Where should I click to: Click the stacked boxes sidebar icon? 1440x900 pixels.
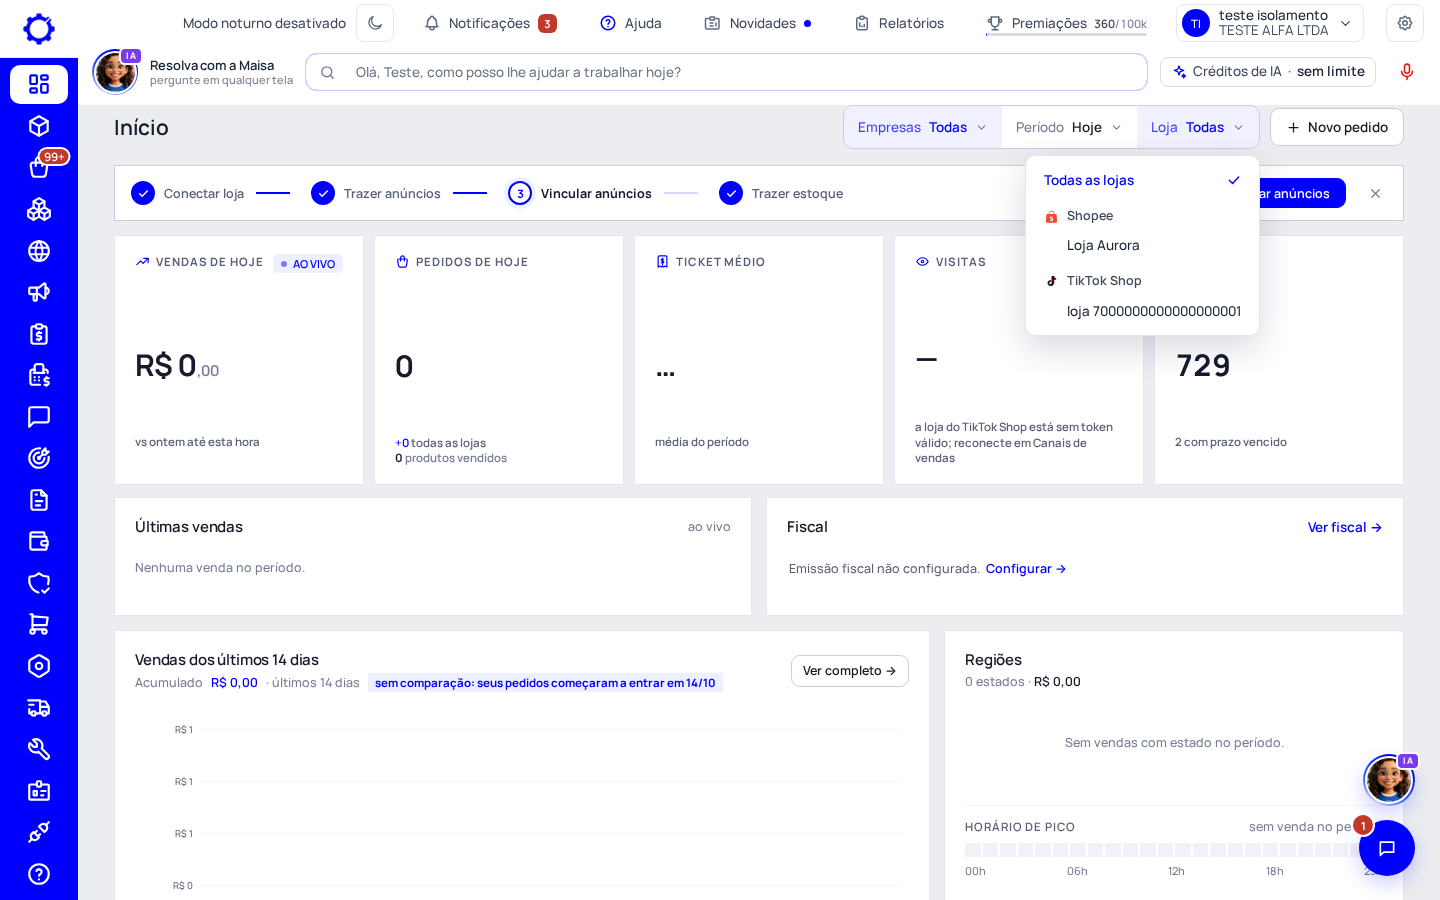pos(39,209)
